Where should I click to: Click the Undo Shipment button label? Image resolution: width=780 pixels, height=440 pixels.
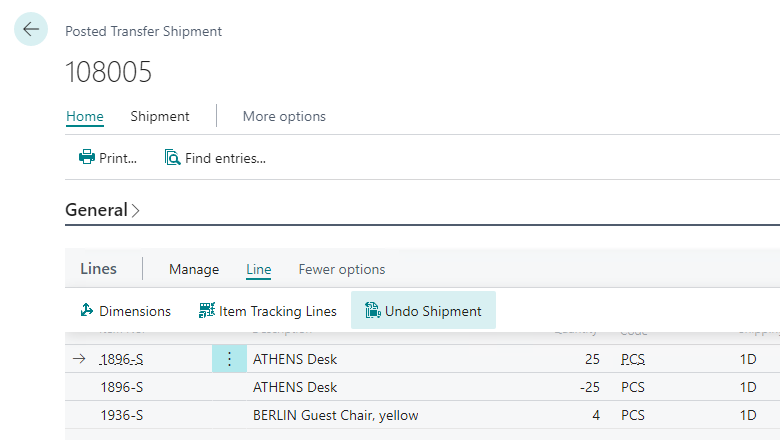[433, 311]
